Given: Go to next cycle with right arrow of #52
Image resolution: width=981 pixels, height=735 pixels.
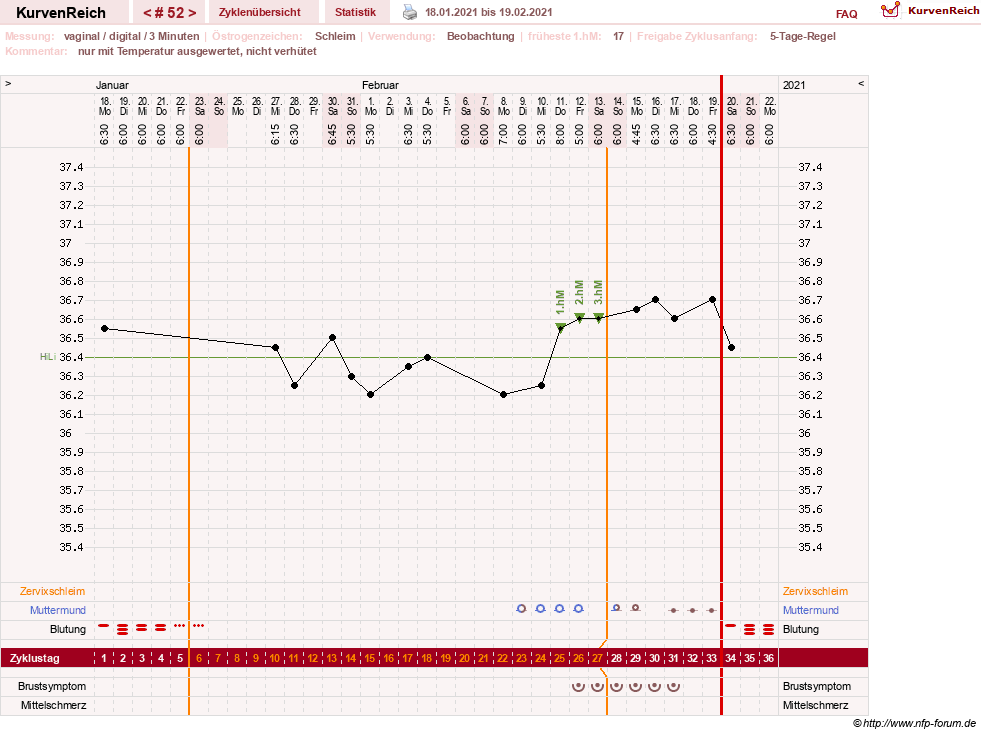Looking at the screenshot, I should [192, 13].
